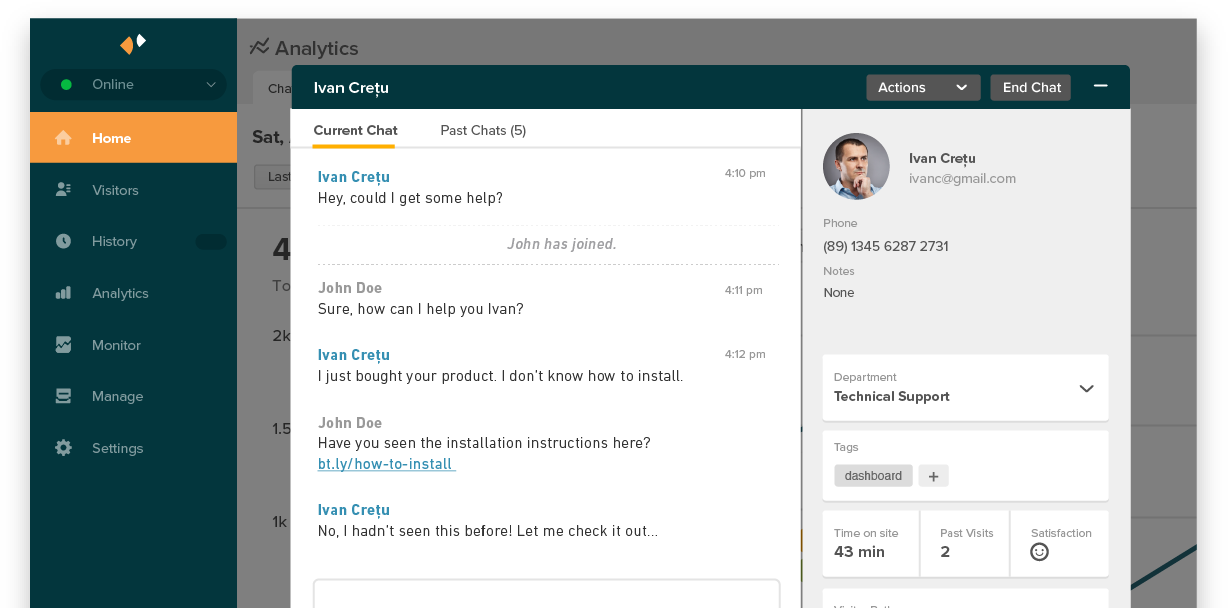1228x608 pixels.
Task: Click the Satisfaction smiley face icon
Action: coord(1039,552)
